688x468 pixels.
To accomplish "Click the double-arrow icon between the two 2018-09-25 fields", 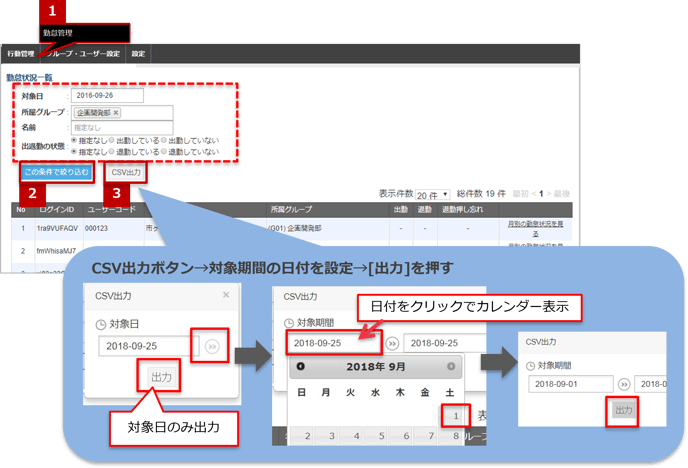I will point(392,343).
